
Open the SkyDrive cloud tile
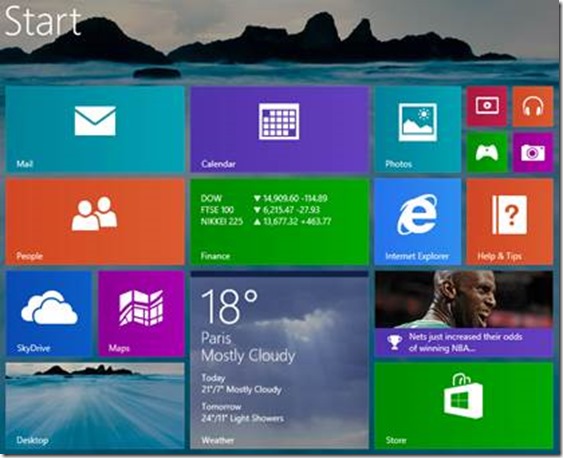49,314
